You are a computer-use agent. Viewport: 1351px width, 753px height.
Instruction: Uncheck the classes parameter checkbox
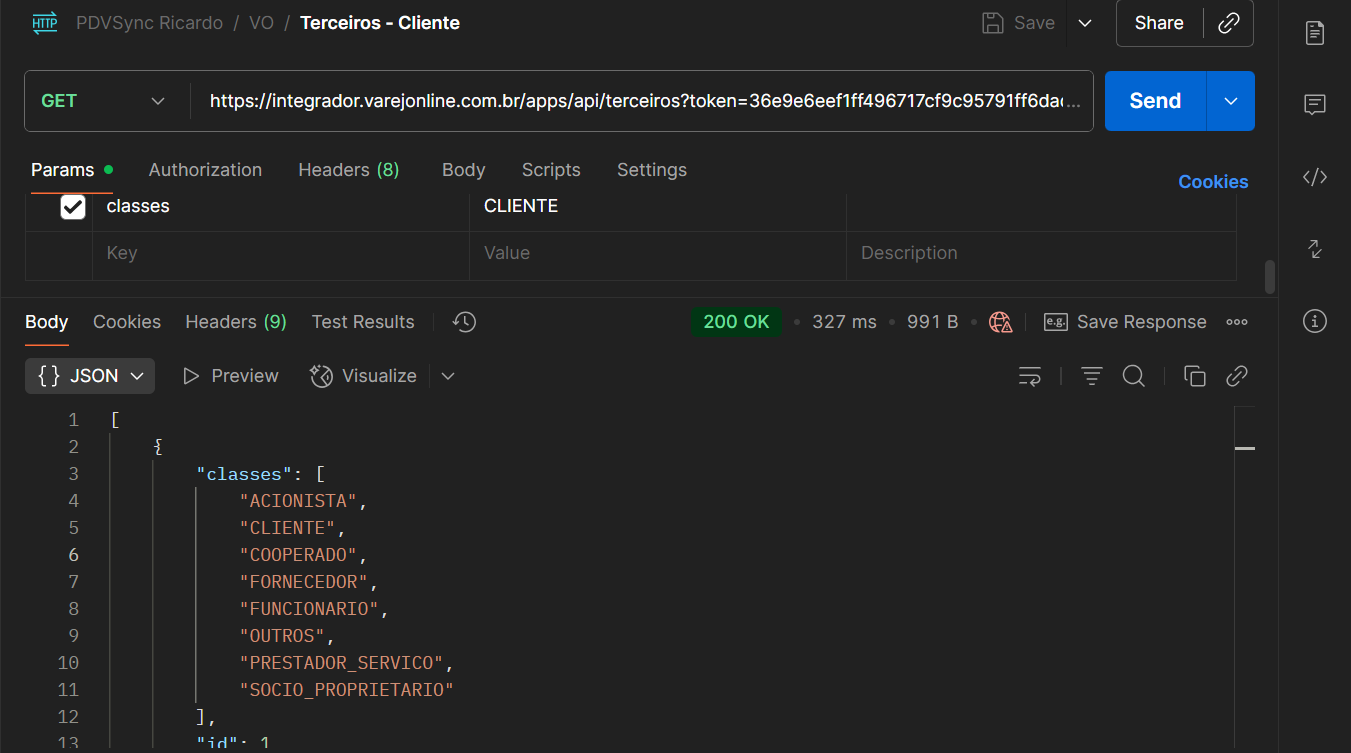(x=73, y=207)
